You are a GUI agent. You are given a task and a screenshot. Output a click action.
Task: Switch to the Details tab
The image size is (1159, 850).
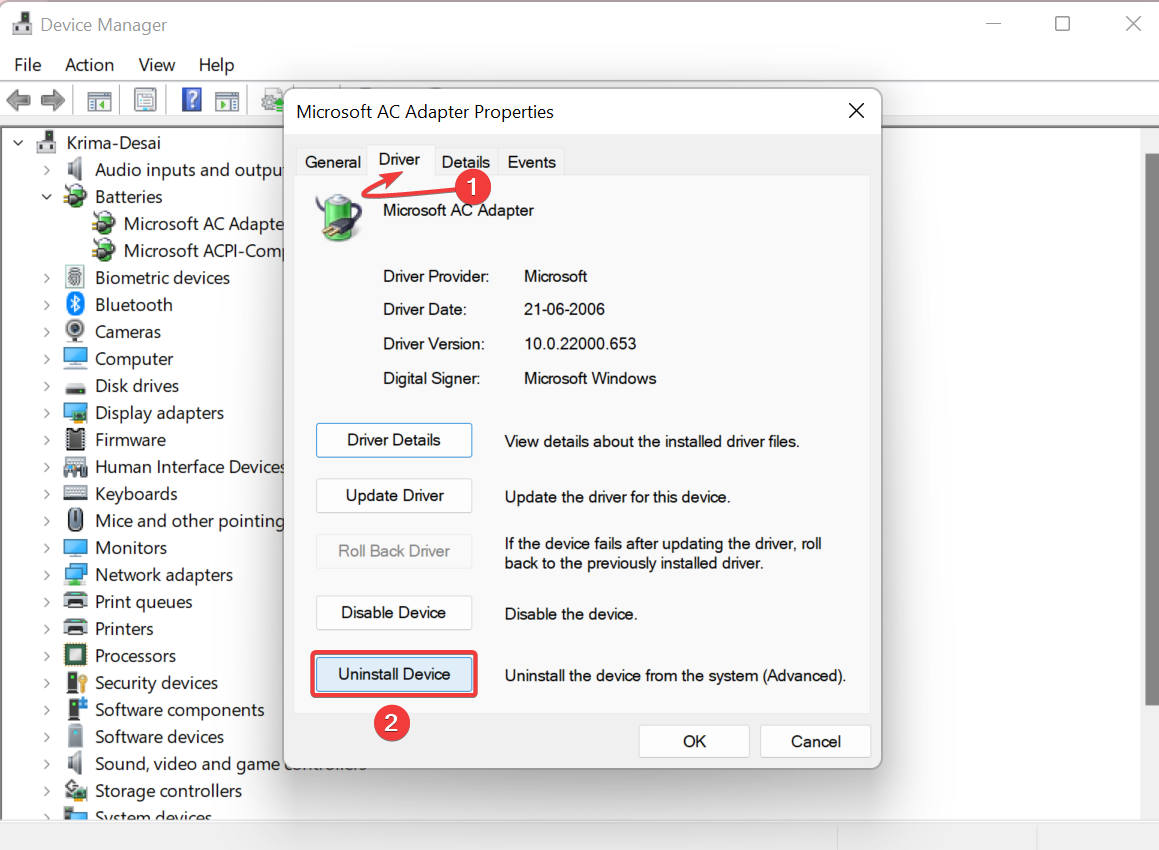(466, 162)
